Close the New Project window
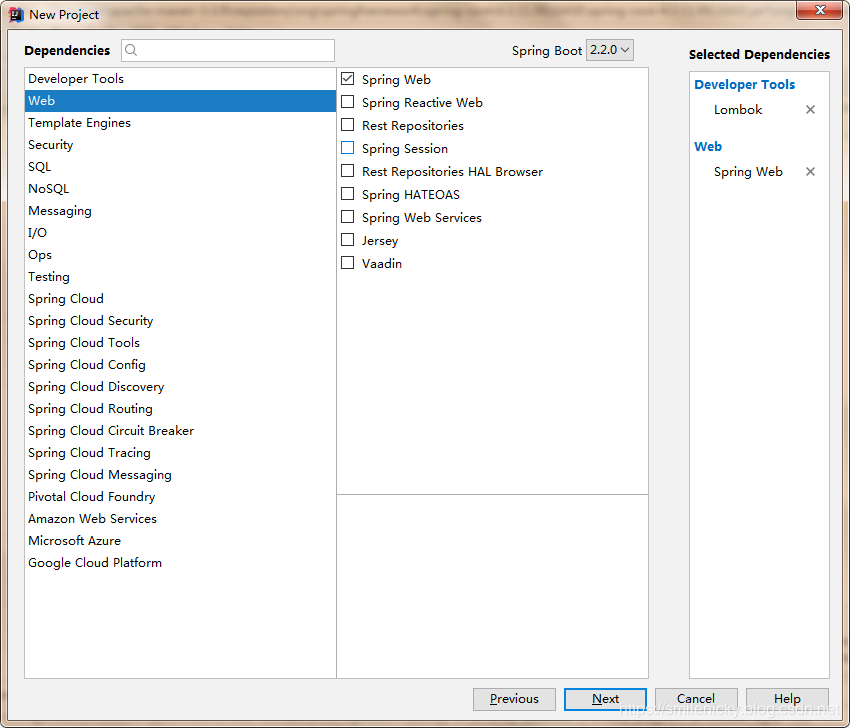Image resolution: width=850 pixels, height=728 pixels. coord(820,10)
